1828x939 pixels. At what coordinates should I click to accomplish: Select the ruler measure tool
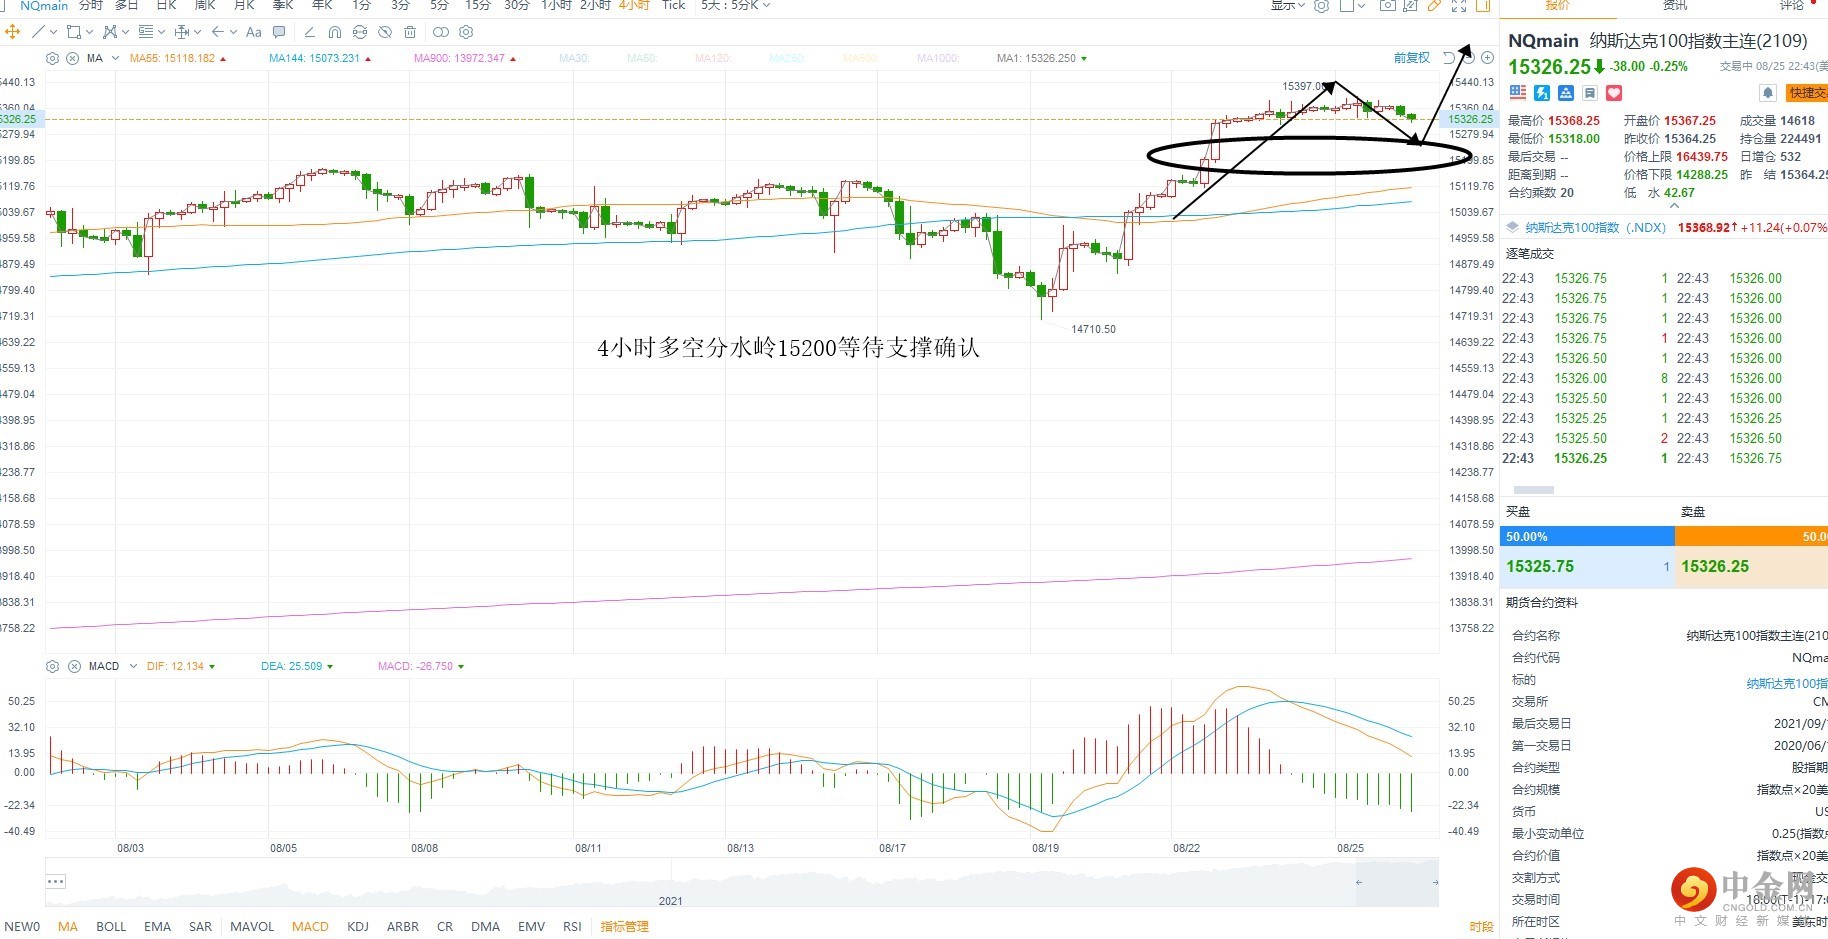309,32
